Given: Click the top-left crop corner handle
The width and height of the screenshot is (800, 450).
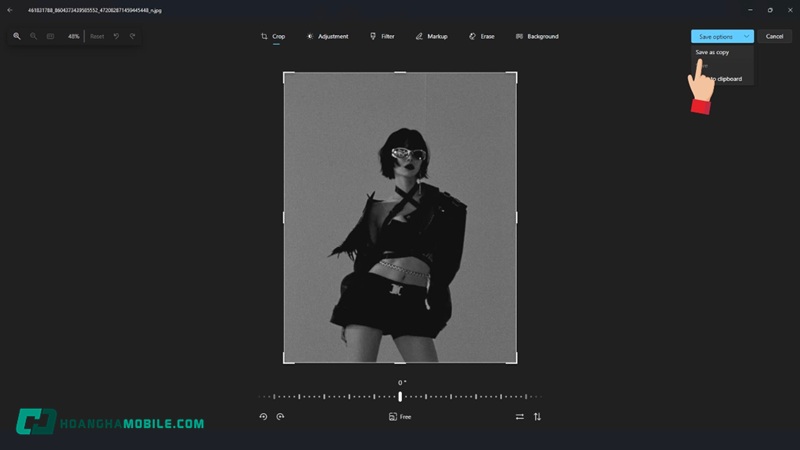Looking at the screenshot, I should [286, 74].
